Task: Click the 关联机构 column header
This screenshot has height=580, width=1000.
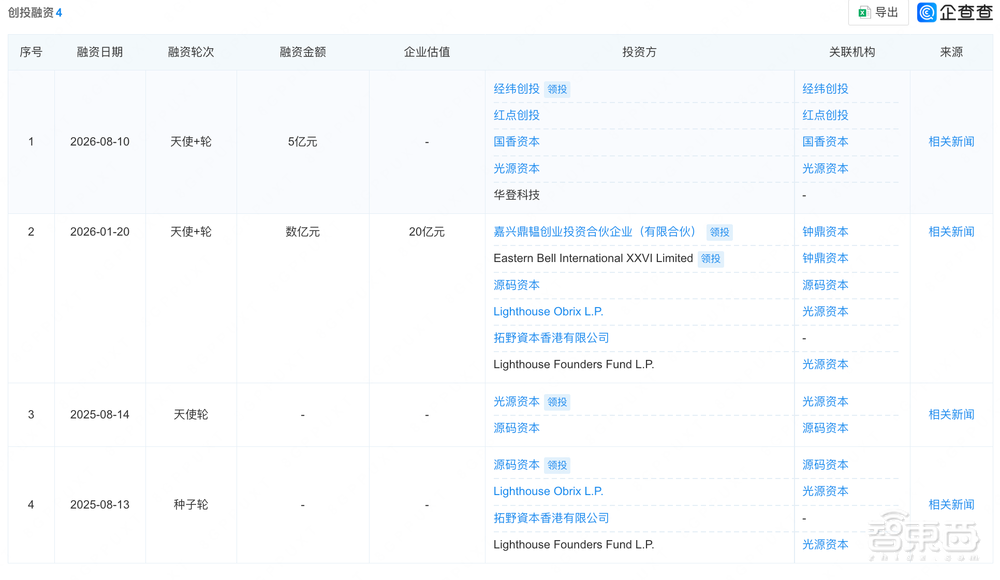Action: tap(852, 52)
